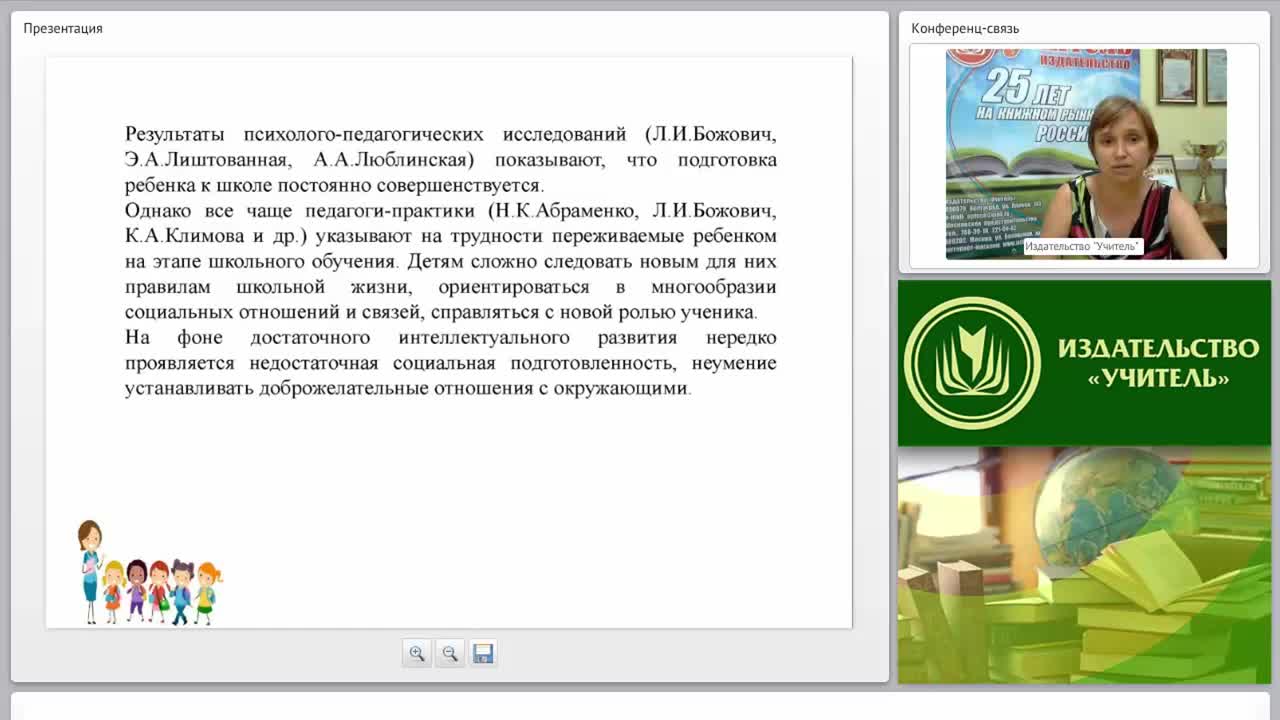Click the ИЗДАТЕЛЬСТВО «УЧИТЕЛЬ» banner text

coord(1158,363)
